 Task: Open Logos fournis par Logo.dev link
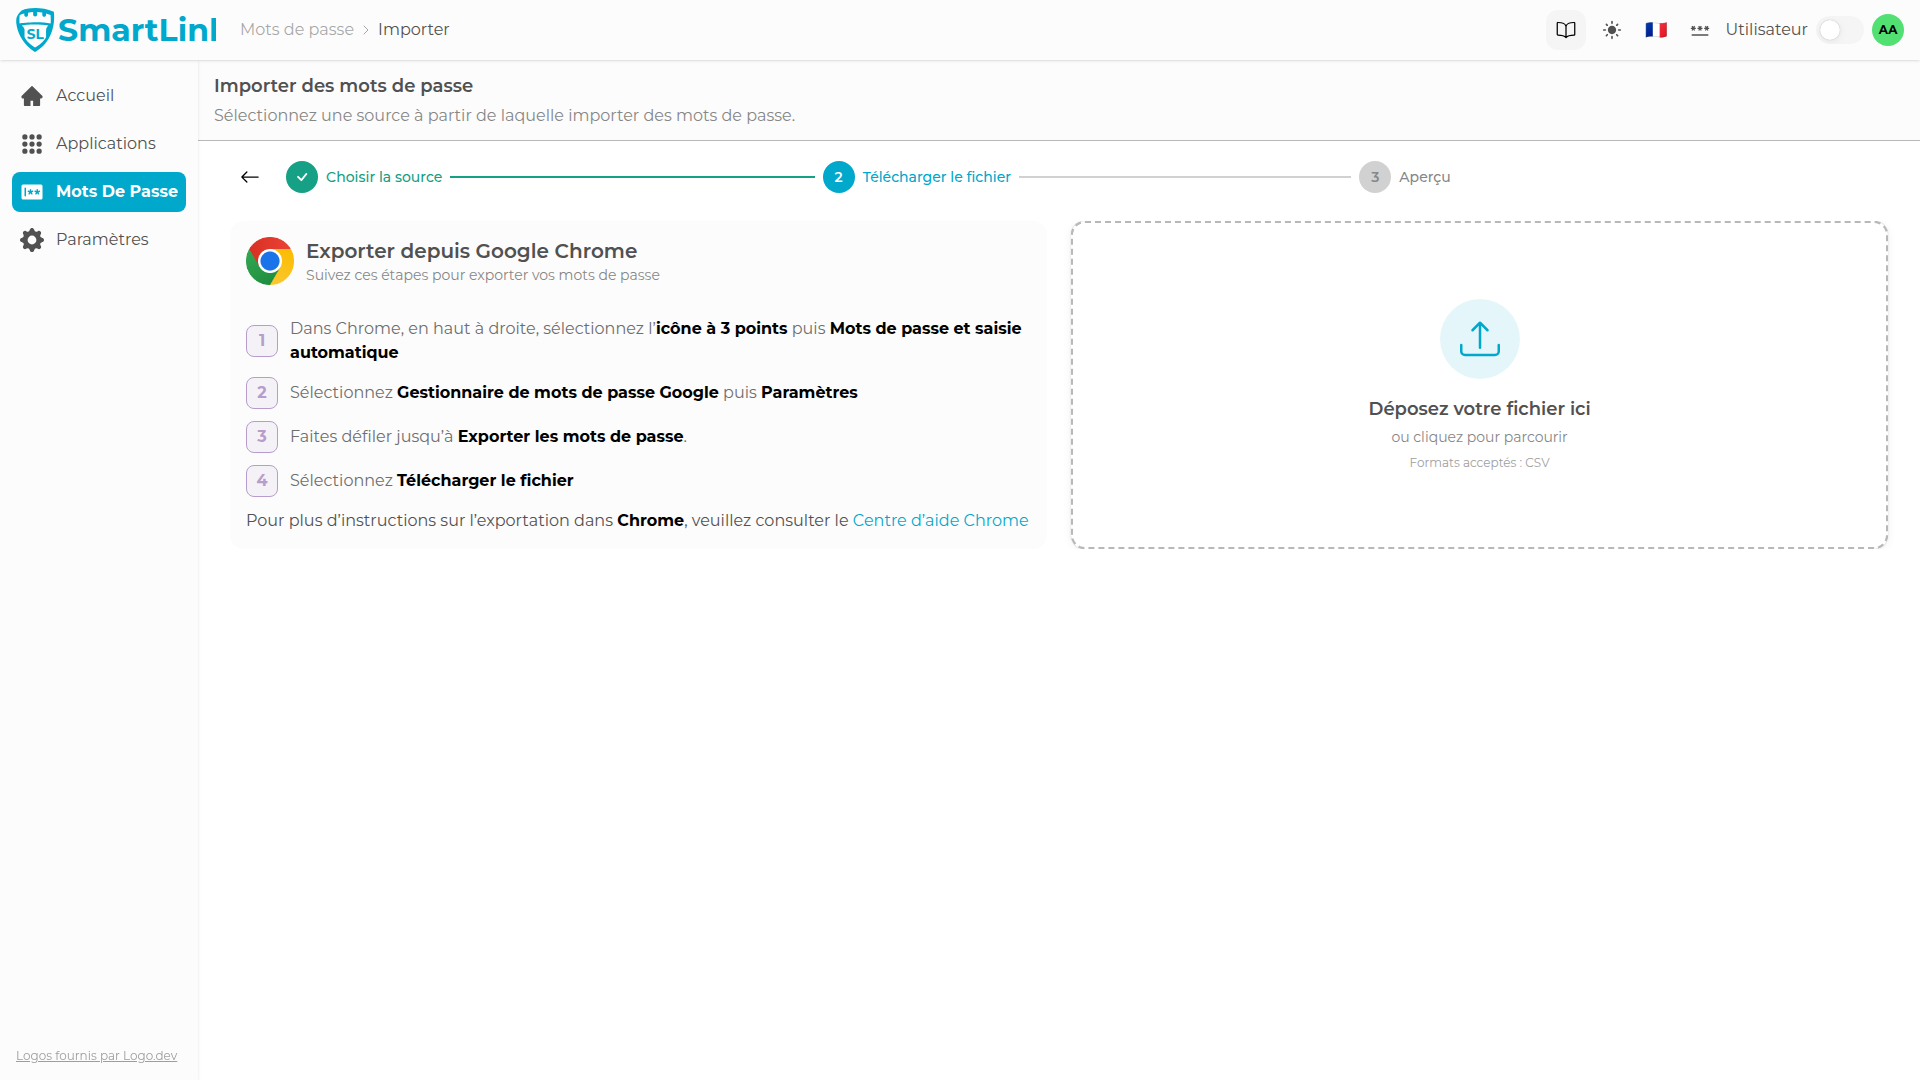(x=96, y=1056)
